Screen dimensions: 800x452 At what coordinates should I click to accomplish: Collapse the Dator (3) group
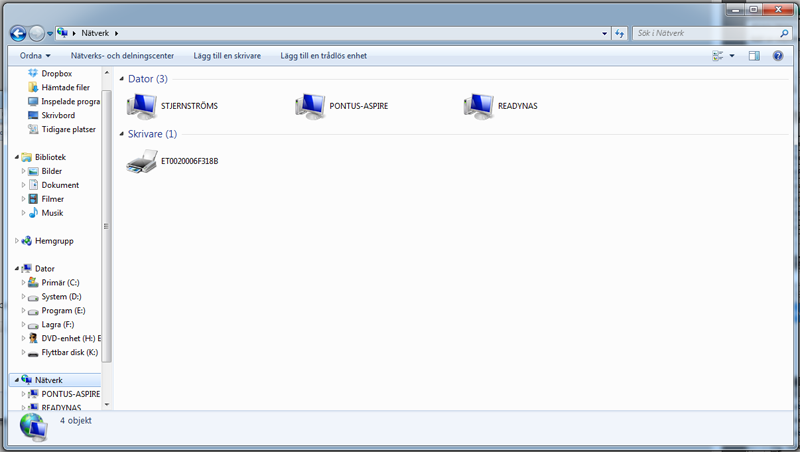tap(121, 79)
